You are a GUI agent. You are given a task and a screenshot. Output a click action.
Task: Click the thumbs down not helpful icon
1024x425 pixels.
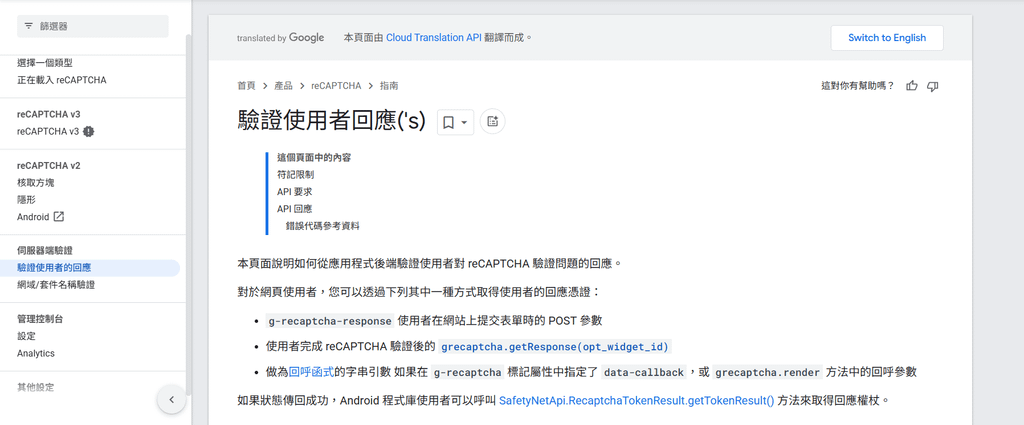[x=933, y=86]
